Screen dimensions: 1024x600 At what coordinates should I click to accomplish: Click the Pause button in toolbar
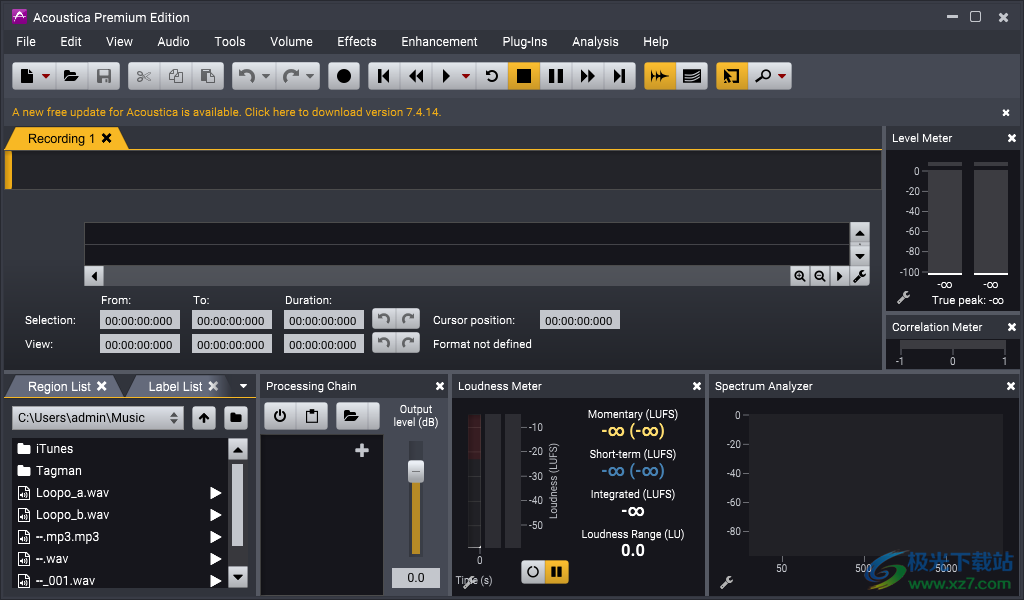click(556, 76)
